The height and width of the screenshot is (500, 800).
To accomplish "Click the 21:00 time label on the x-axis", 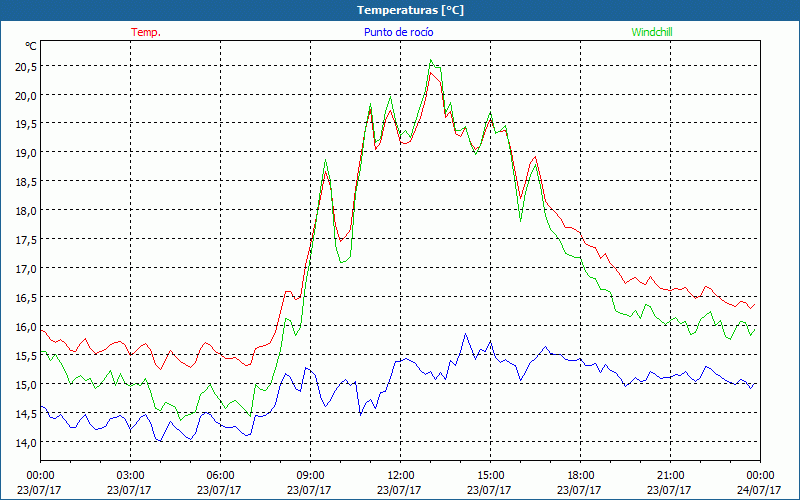I will coord(670,476).
